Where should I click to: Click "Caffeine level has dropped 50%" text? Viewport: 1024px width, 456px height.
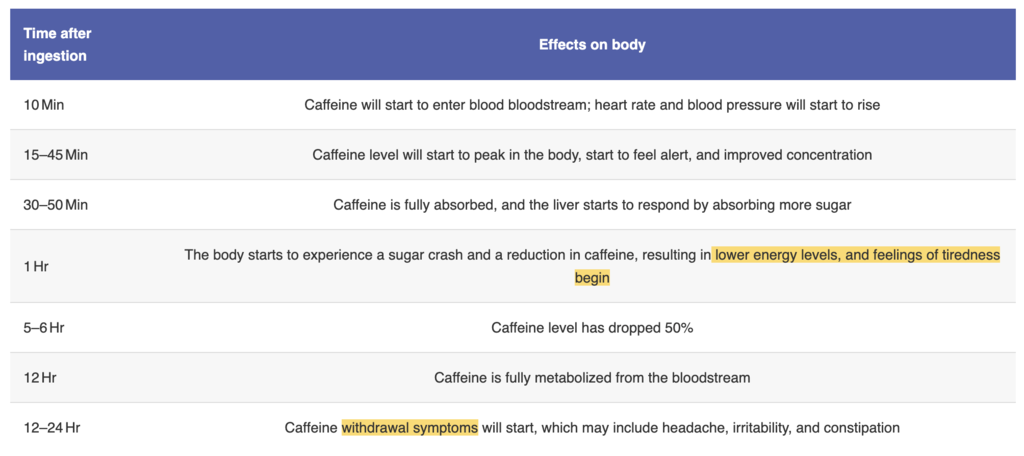click(x=592, y=328)
